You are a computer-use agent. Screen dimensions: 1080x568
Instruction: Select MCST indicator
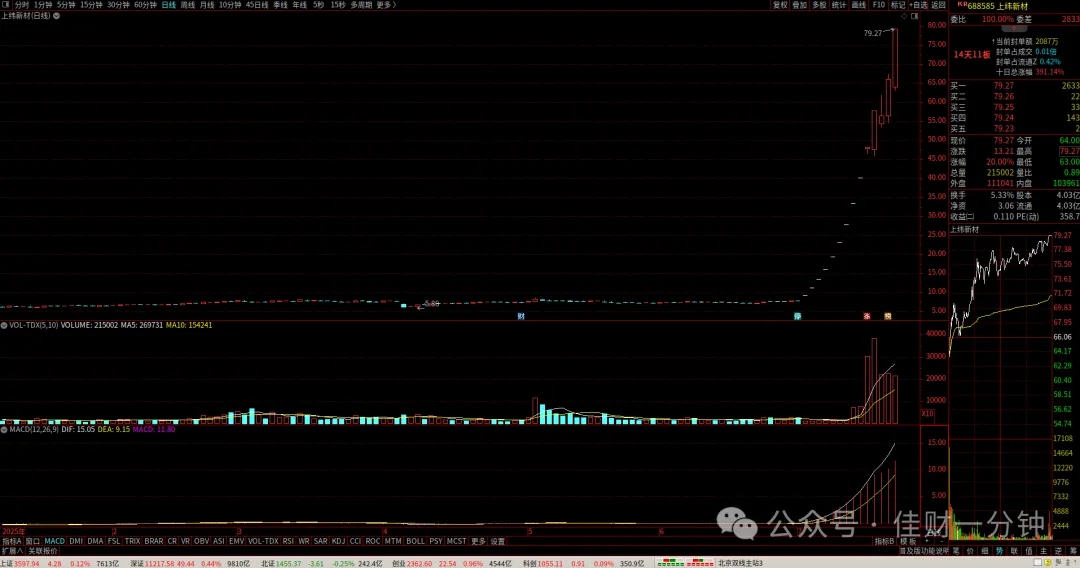coord(456,541)
